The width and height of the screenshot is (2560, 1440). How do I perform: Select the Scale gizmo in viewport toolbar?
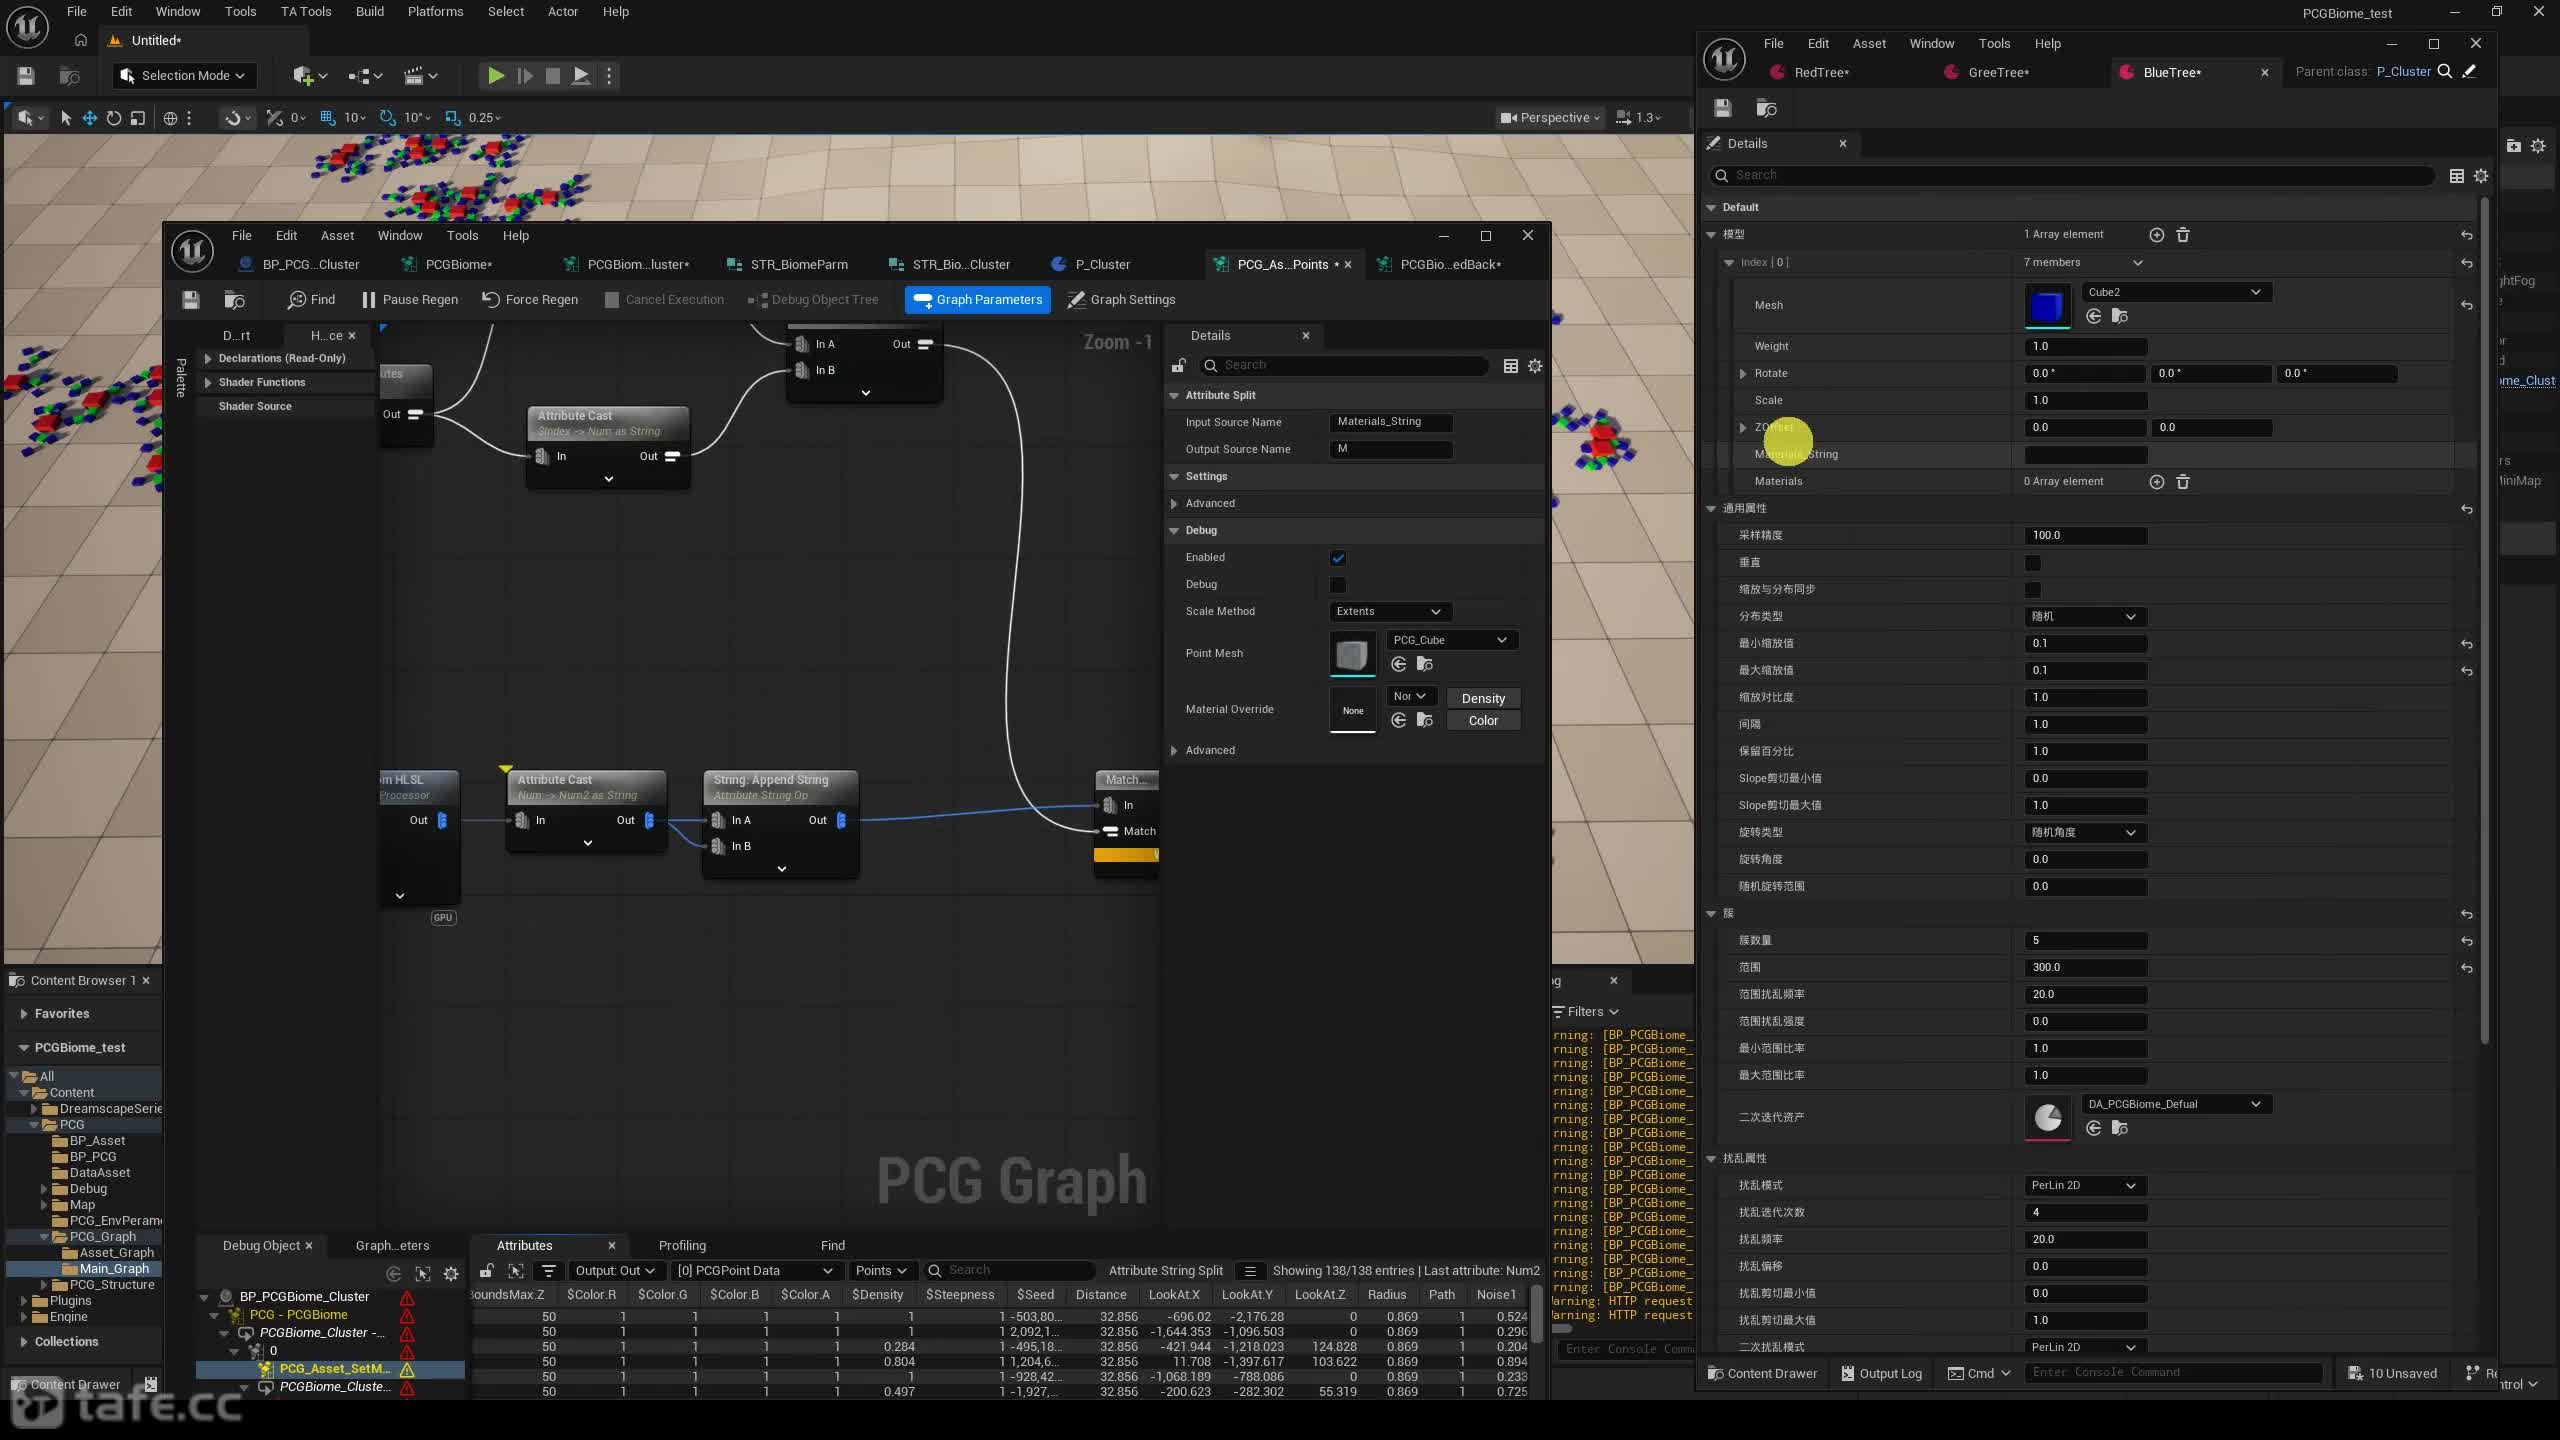138,118
